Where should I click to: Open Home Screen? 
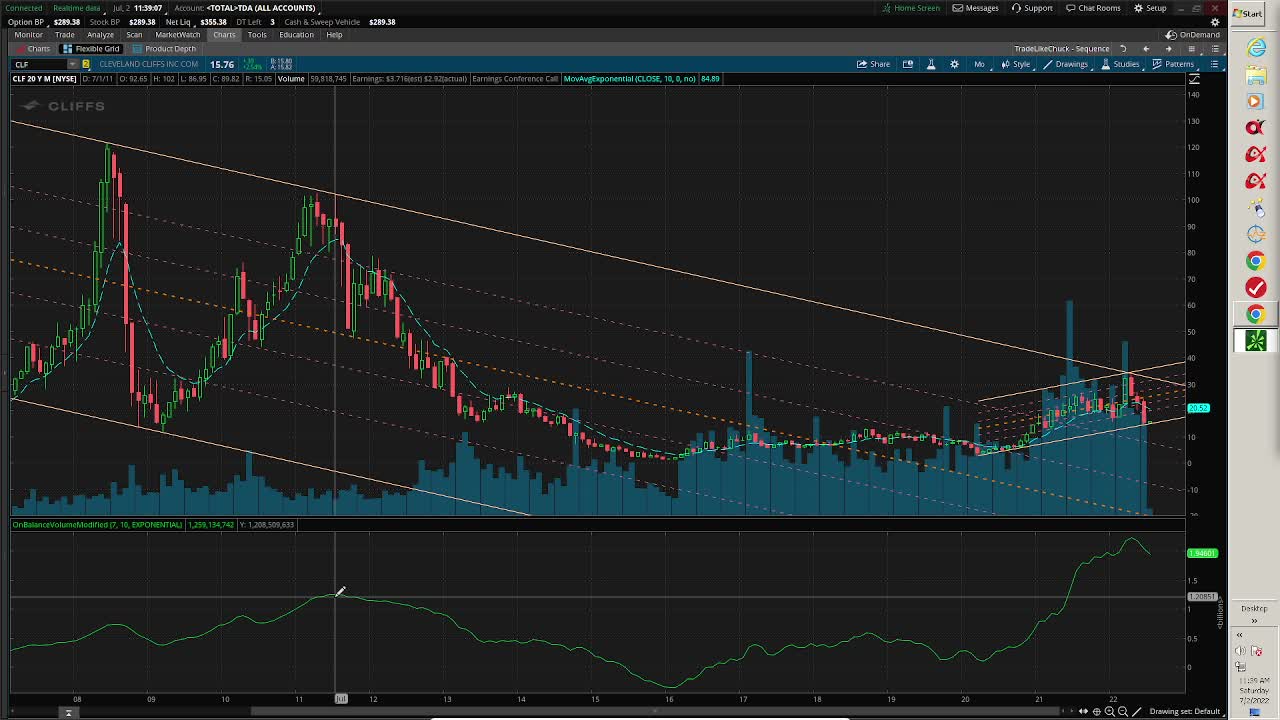(x=910, y=8)
